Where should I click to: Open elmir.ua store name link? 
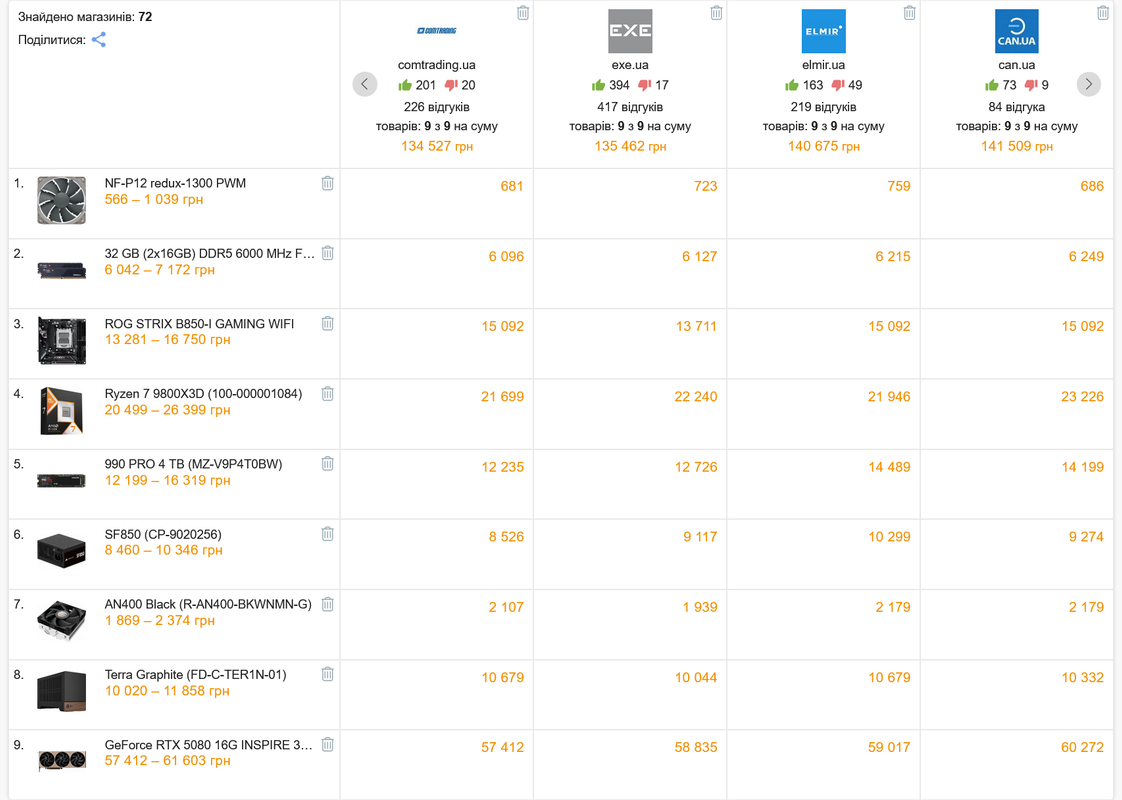824,65
